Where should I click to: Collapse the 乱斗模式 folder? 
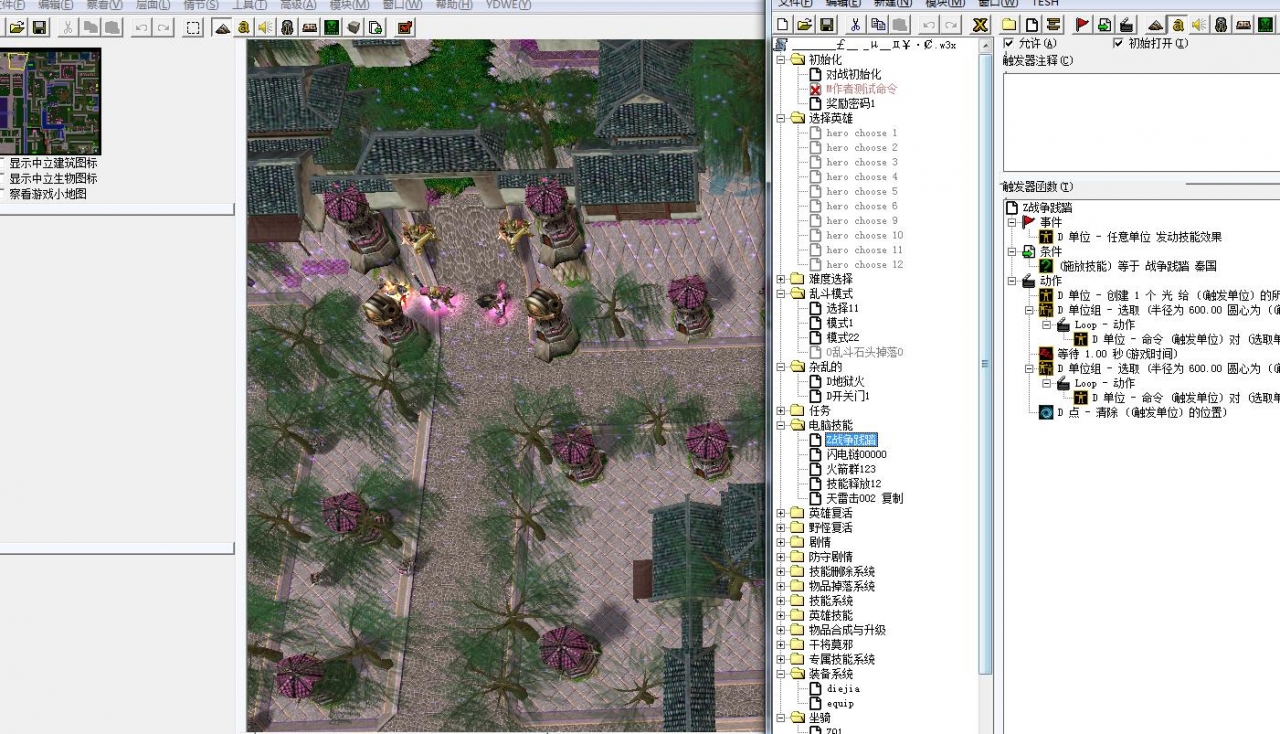coord(782,294)
